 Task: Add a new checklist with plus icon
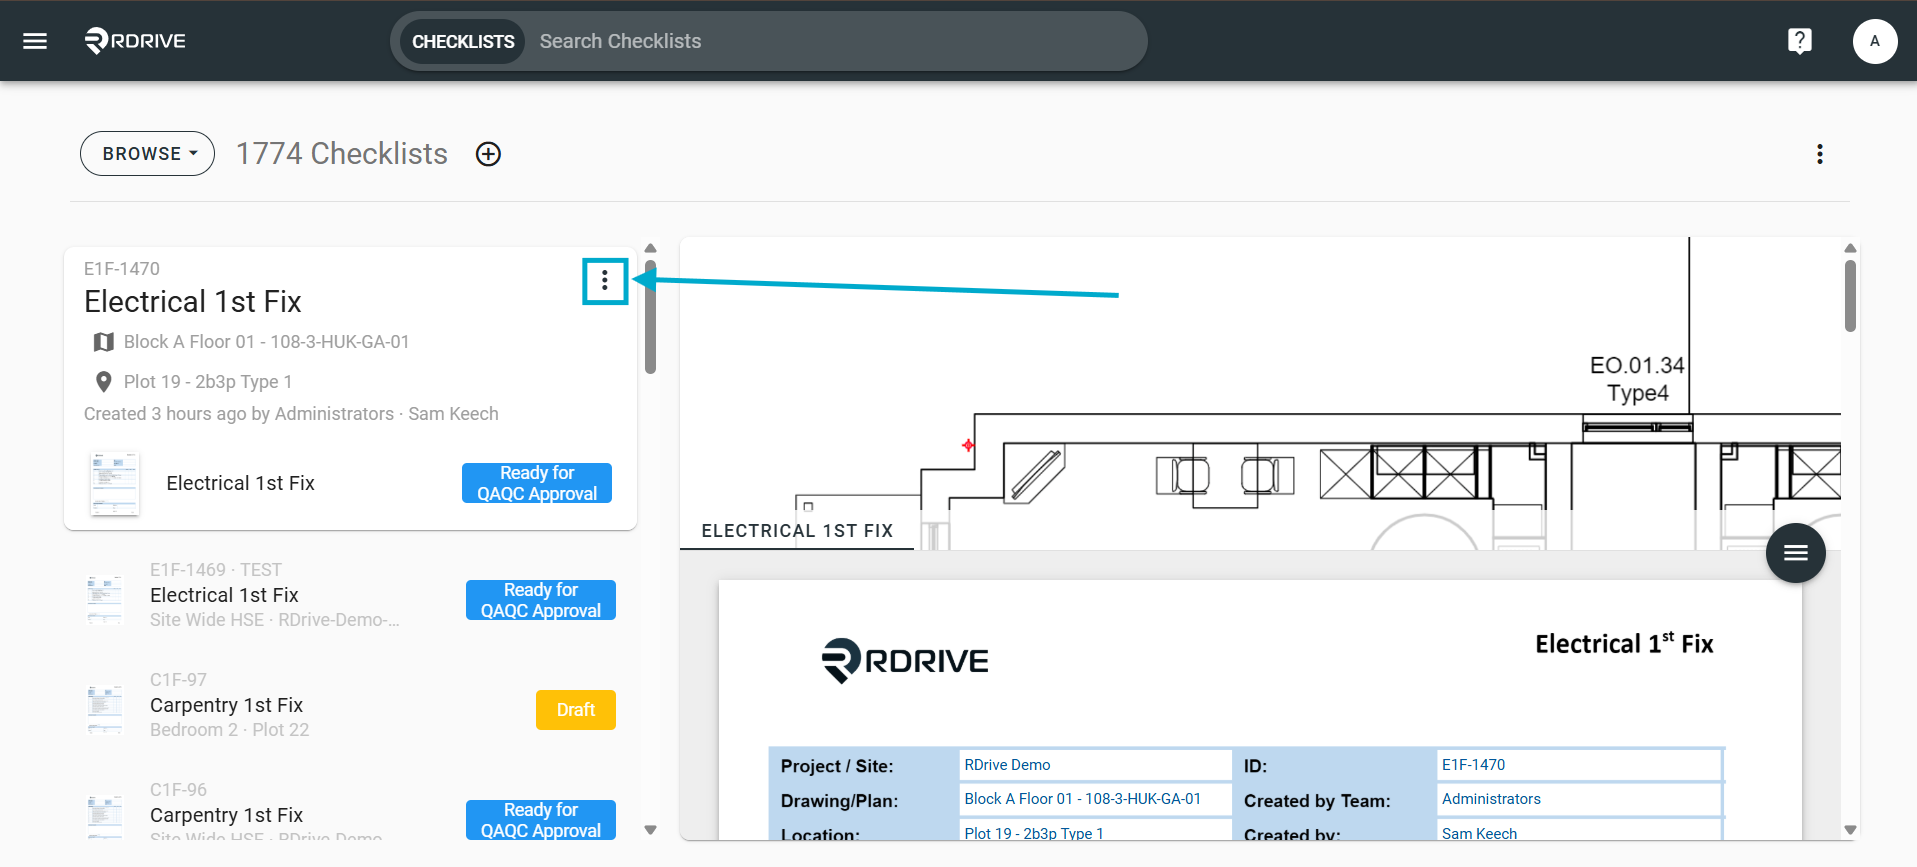[x=488, y=154]
